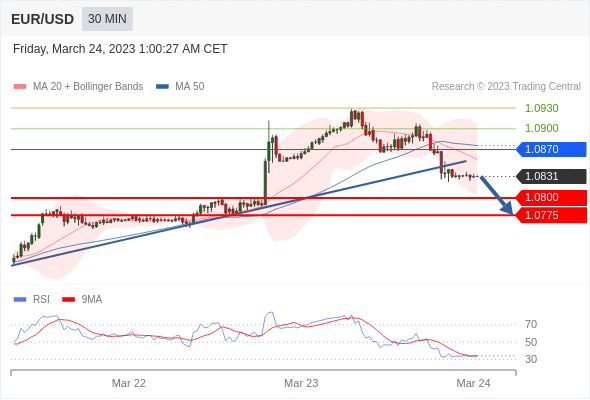Image resolution: width=590 pixels, height=400 pixels.
Task: Toggle the RSI legend label
Action: point(41,300)
